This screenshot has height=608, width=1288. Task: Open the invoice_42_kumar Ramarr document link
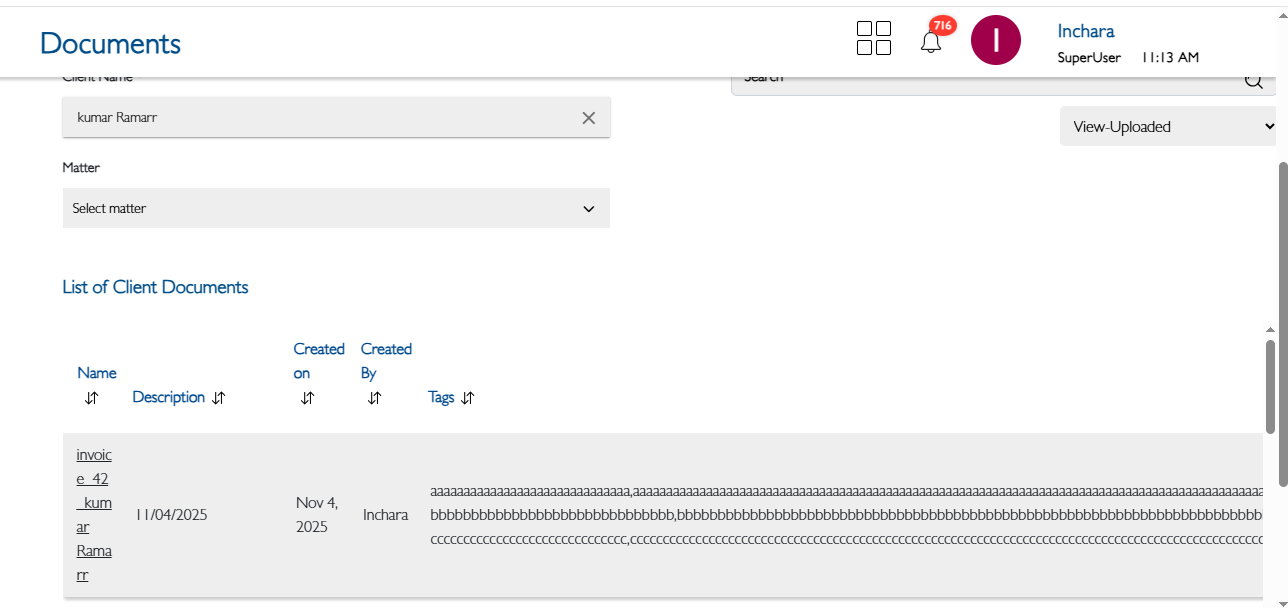tap(94, 514)
